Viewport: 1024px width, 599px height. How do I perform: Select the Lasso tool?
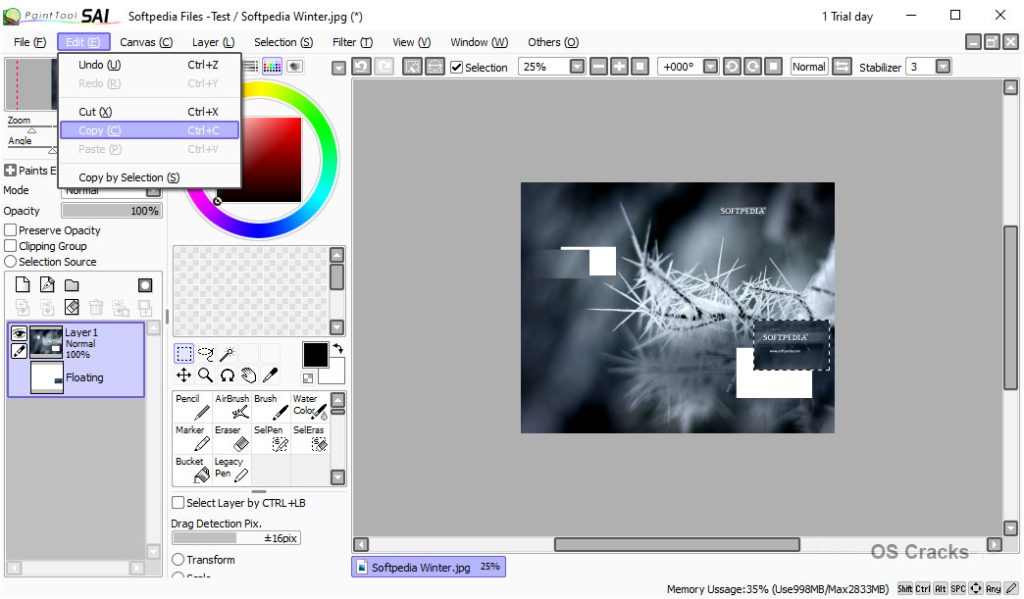pyautogui.click(x=205, y=354)
